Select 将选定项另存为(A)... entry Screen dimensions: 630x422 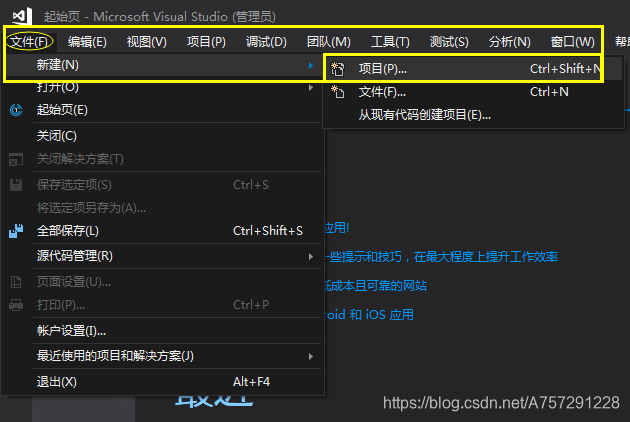(162, 208)
